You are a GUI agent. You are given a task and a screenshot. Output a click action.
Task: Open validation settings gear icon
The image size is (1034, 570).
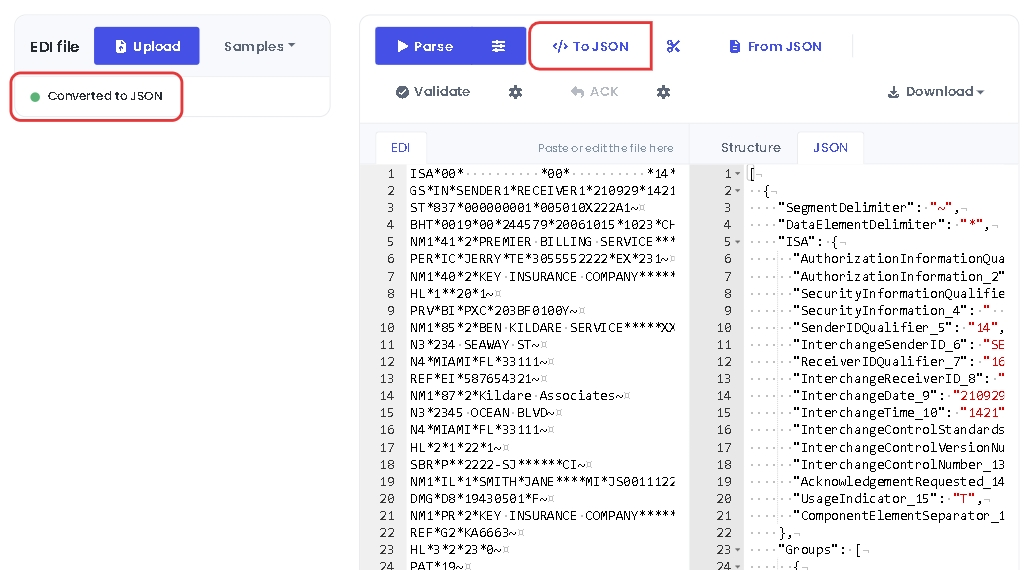(516, 92)
